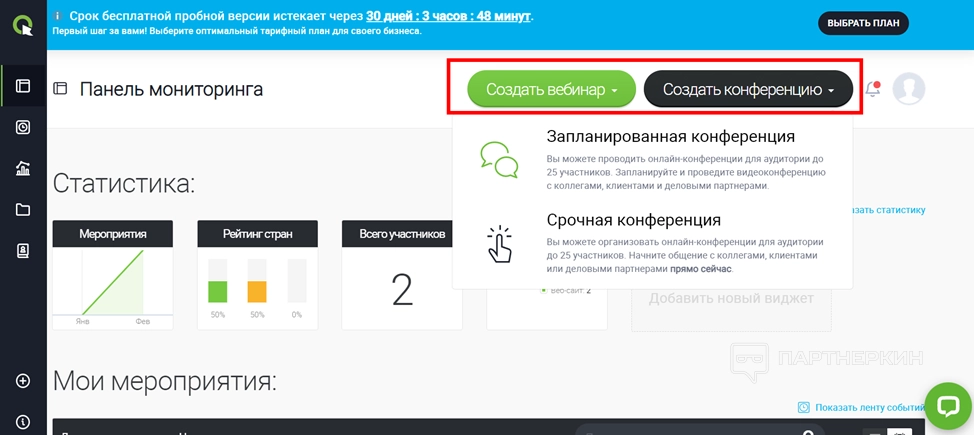This screenshot has height=435, width=974.
Task: Click the clock icon beside event feed link
Action: 804,408
